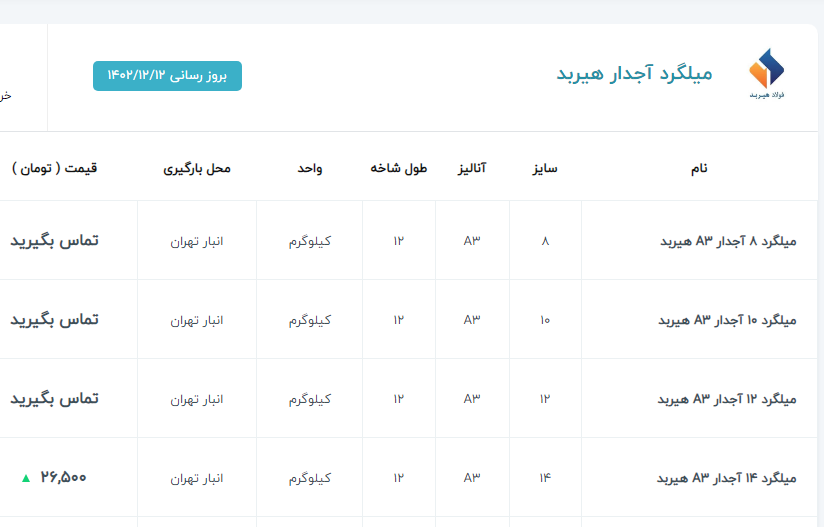Select the میلگرد آجدار هیربد heading

tap(634, 74)
